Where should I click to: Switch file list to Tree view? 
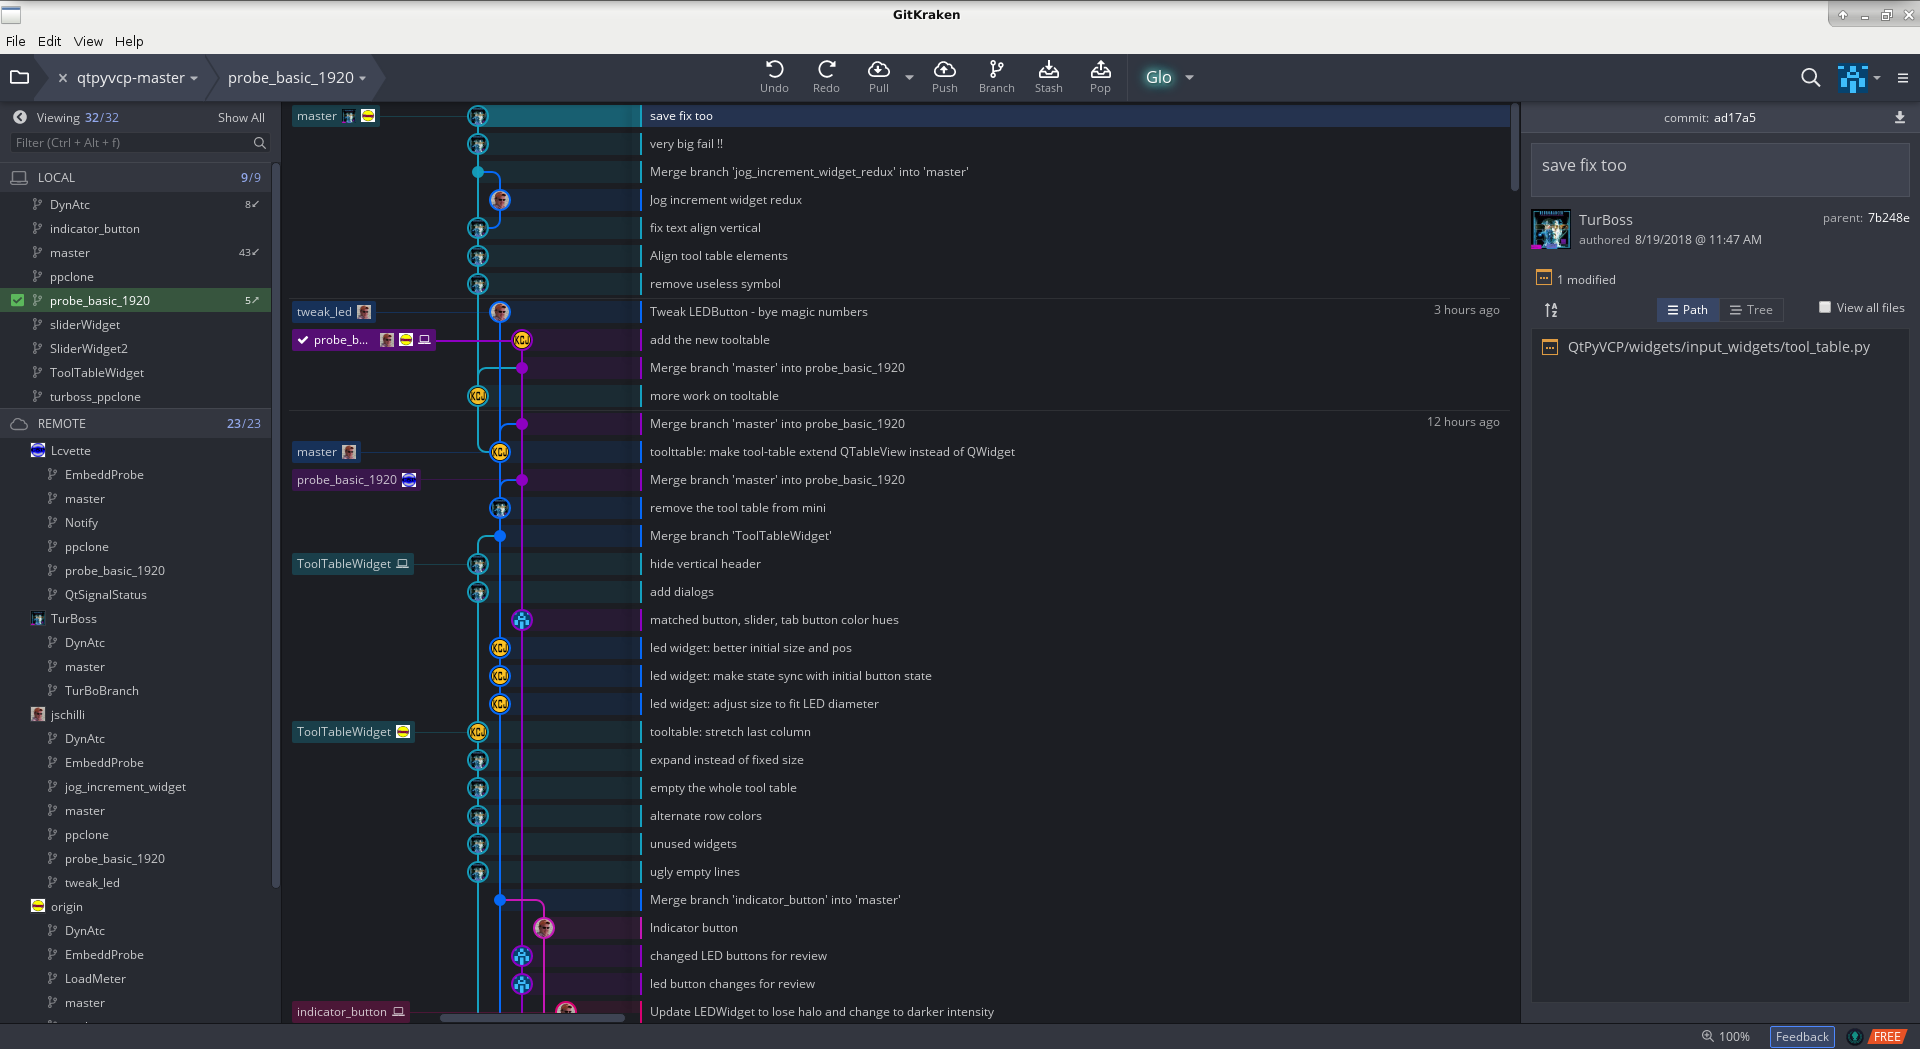[x=1751, y=310]
